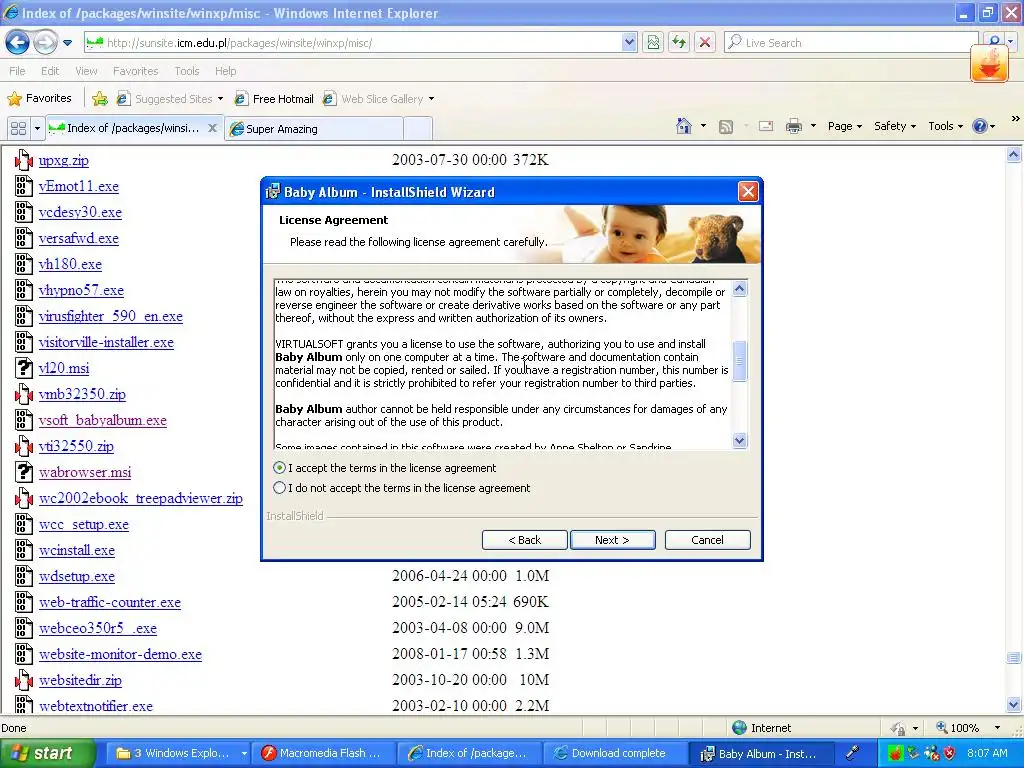
Task: Click the Back button in wizard
Action: pos(524,540)
